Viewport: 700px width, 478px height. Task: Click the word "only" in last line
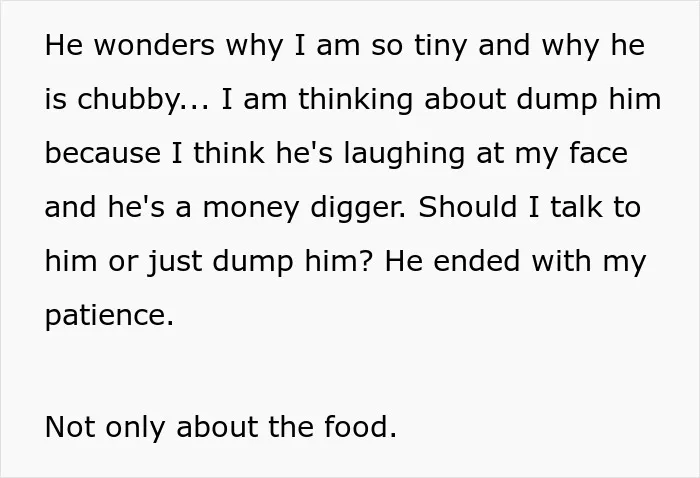136,428
